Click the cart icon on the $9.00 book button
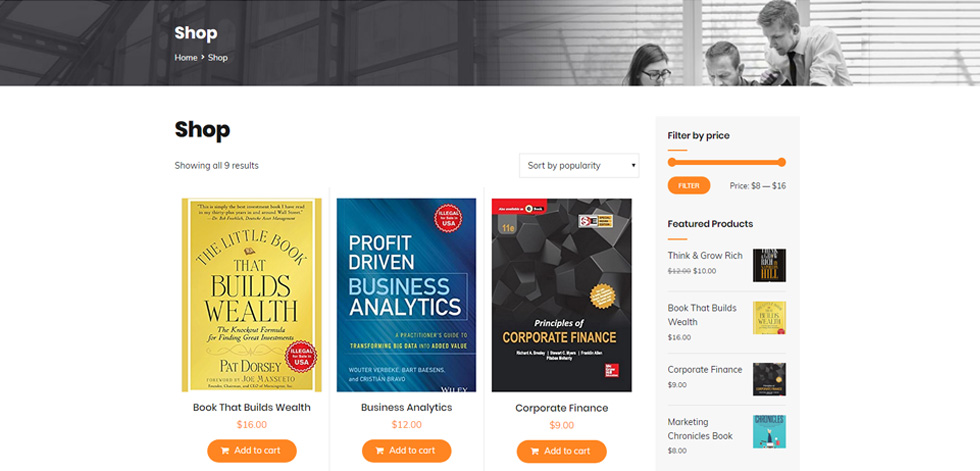The width and height of the screenshot is (980, 471). click(535, 451)
